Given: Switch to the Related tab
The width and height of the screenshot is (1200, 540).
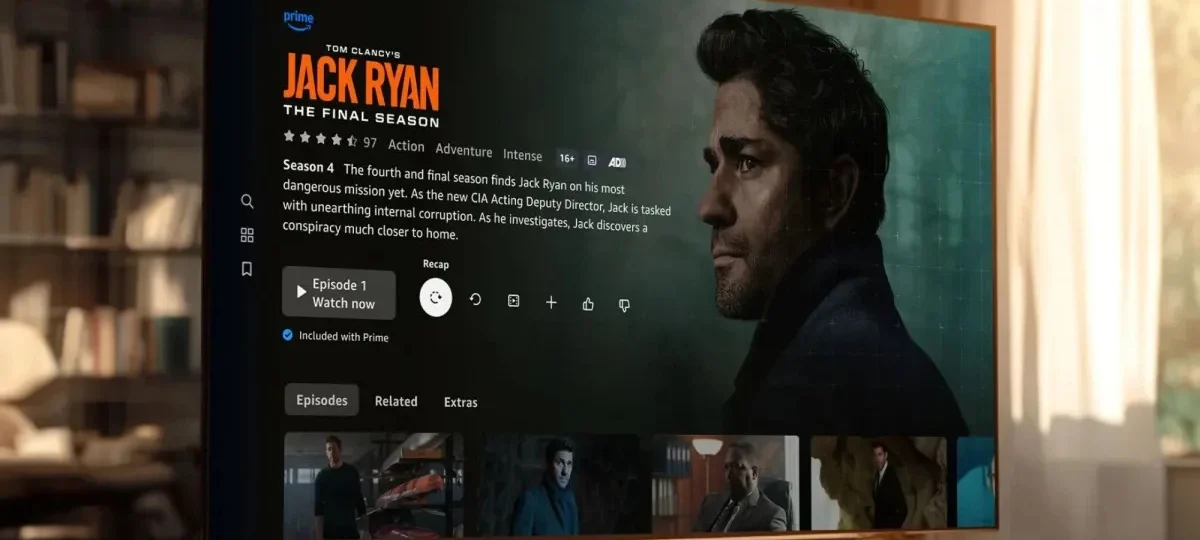Looking at the screenshot, I should tap(396, 401).
